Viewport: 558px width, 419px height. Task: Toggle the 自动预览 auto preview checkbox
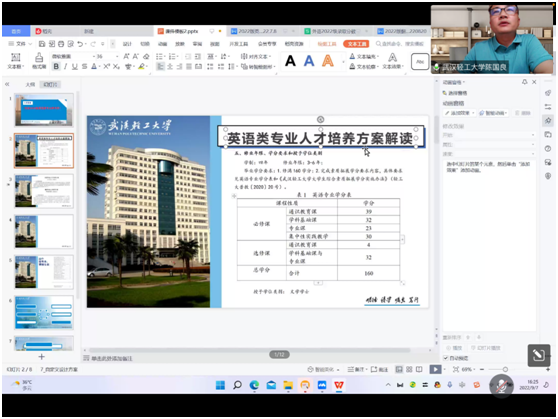[446, 358]
